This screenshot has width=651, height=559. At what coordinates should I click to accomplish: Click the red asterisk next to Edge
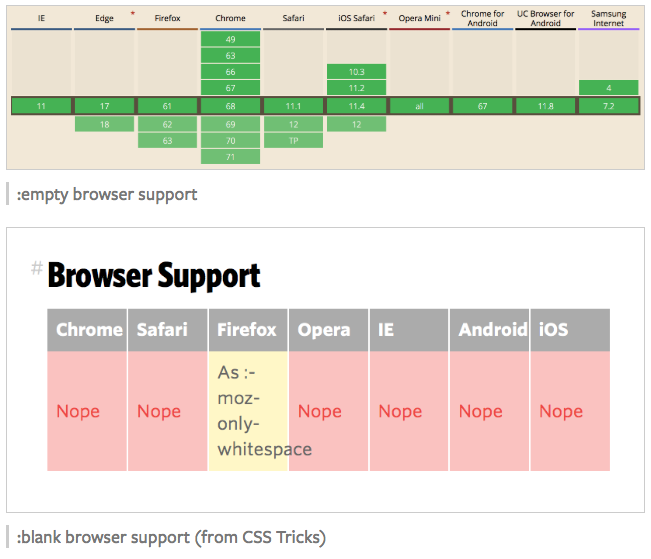132,15
